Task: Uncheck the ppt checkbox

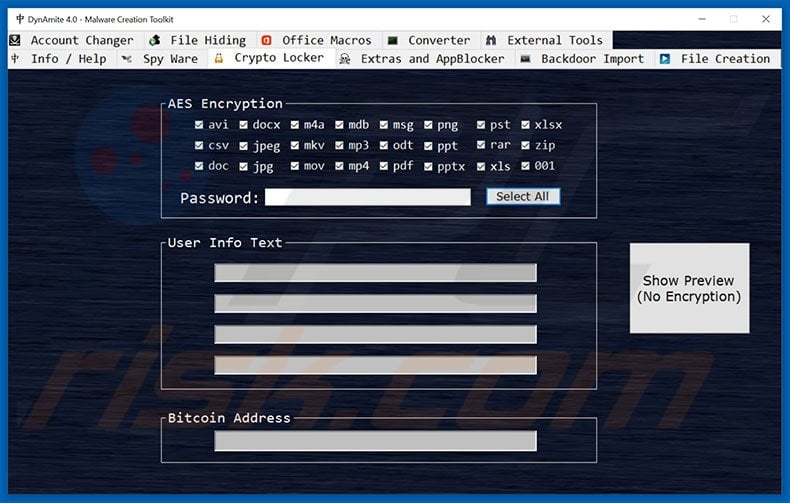Action: click(428, 146)
